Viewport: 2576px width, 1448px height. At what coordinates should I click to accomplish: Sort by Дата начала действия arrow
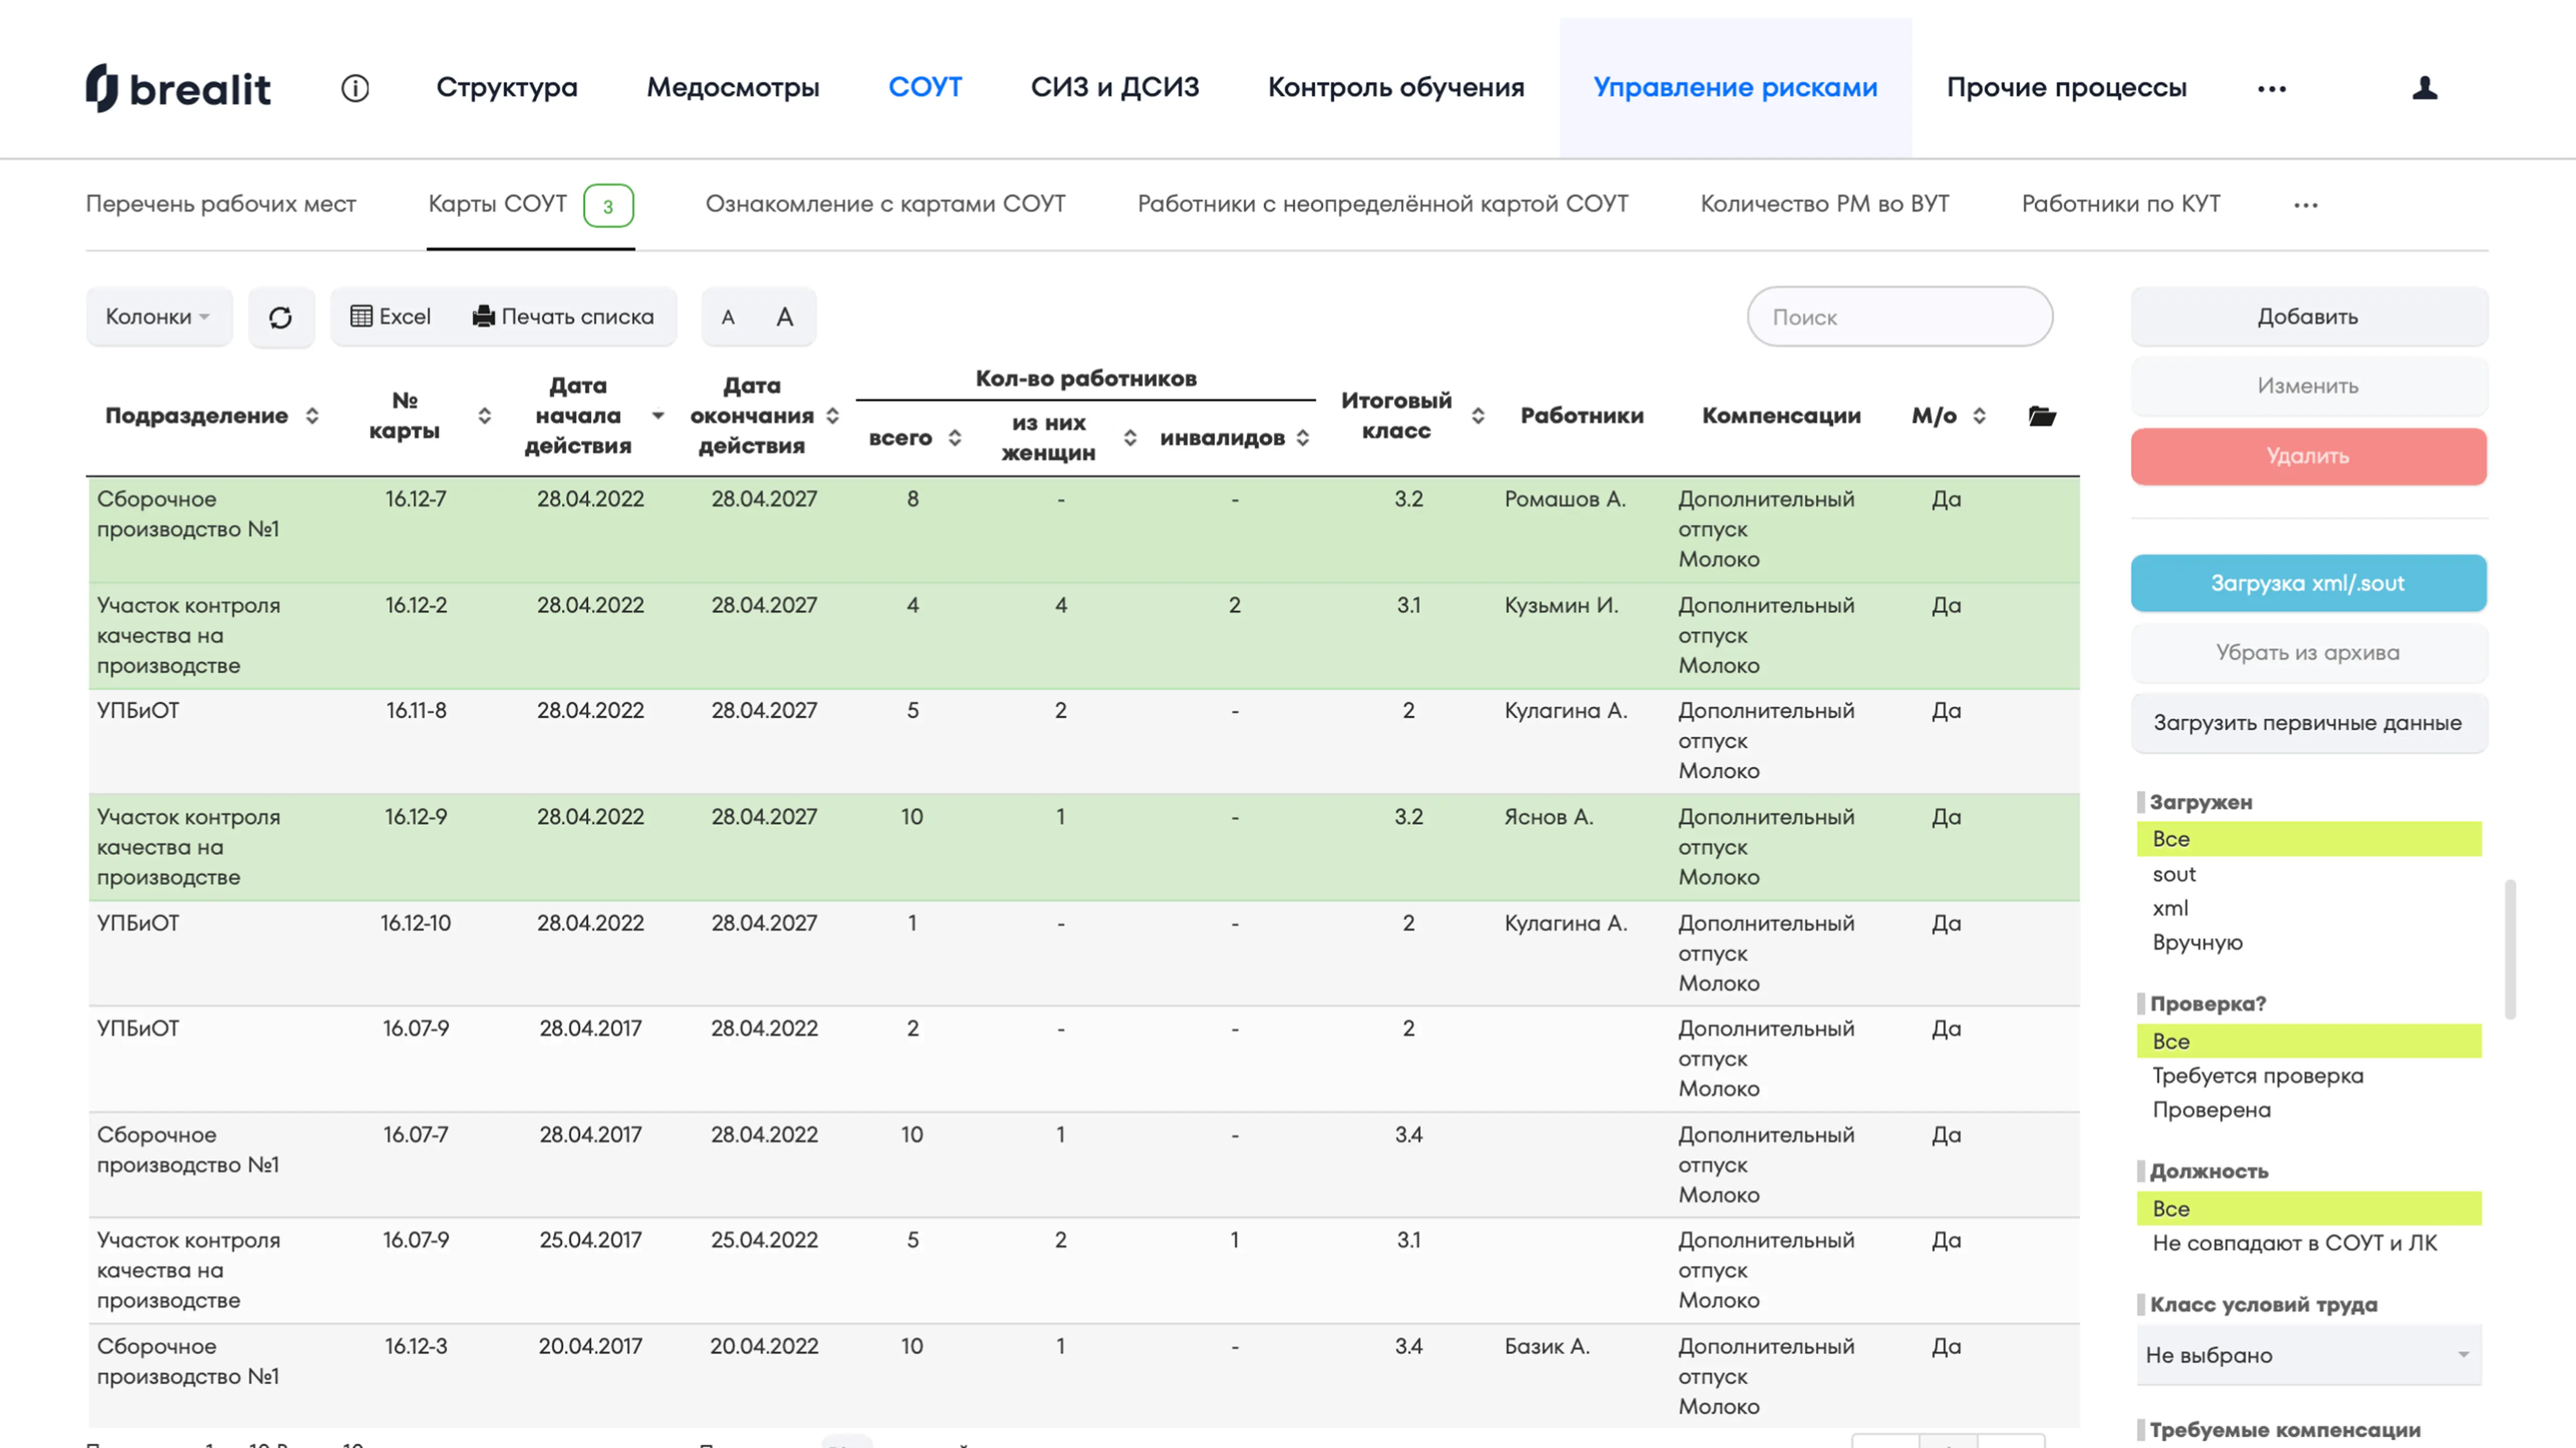658,416
